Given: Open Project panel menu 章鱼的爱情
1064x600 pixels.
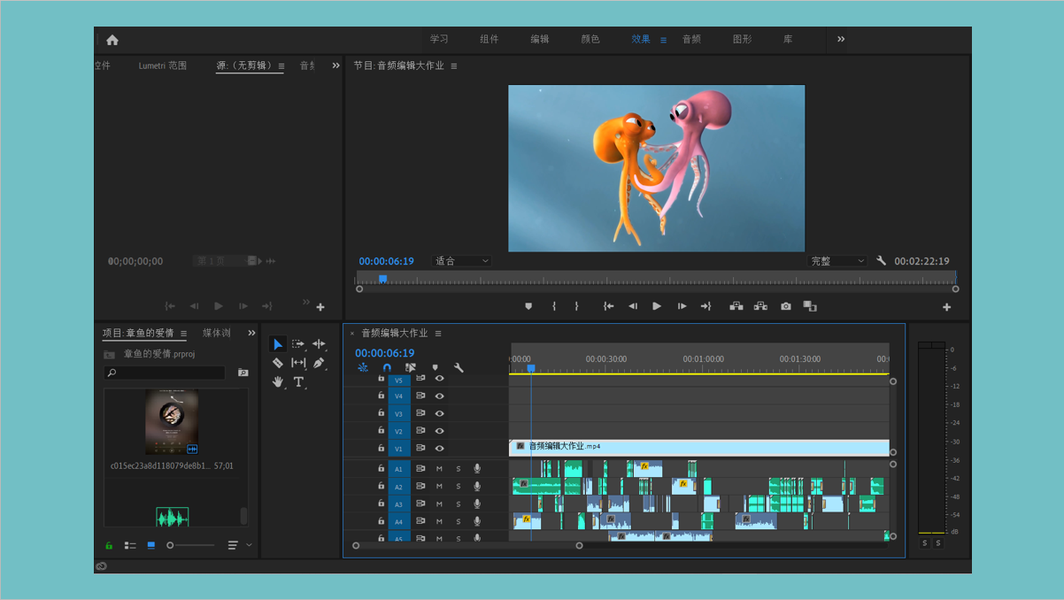Looking at the screenshot, I should pyautogui.click(x=184, y=333).
